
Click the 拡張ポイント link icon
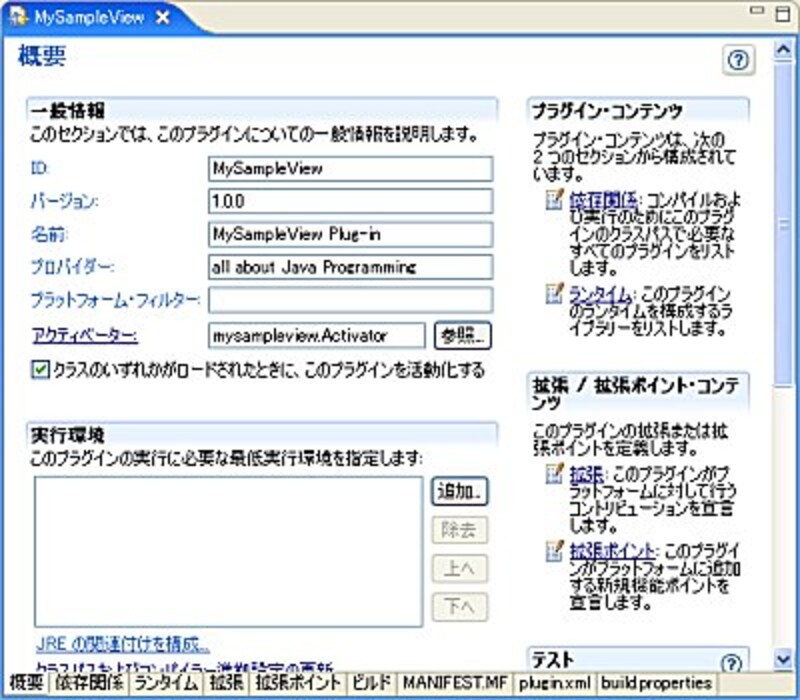click(x=554, y=549)
